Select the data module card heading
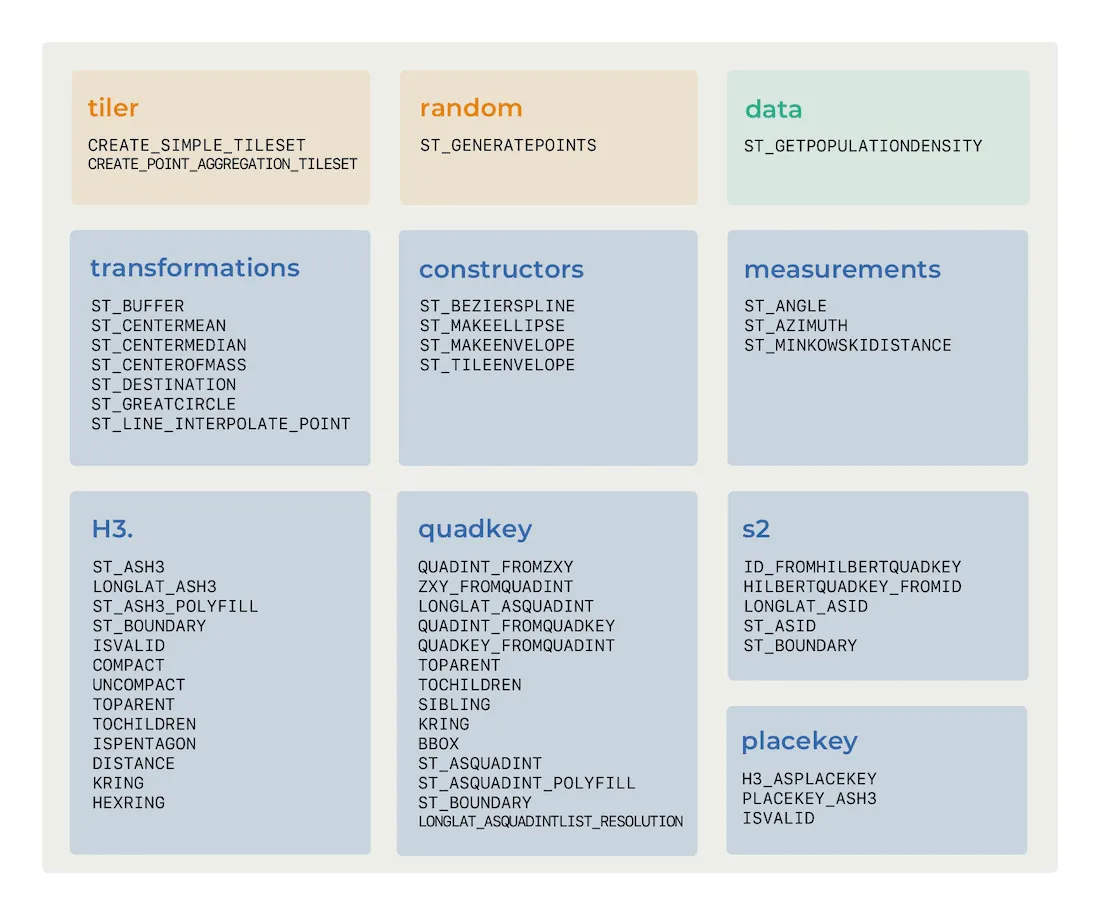Viewport: 1100px width, 915px height. [x=773, y=109]
